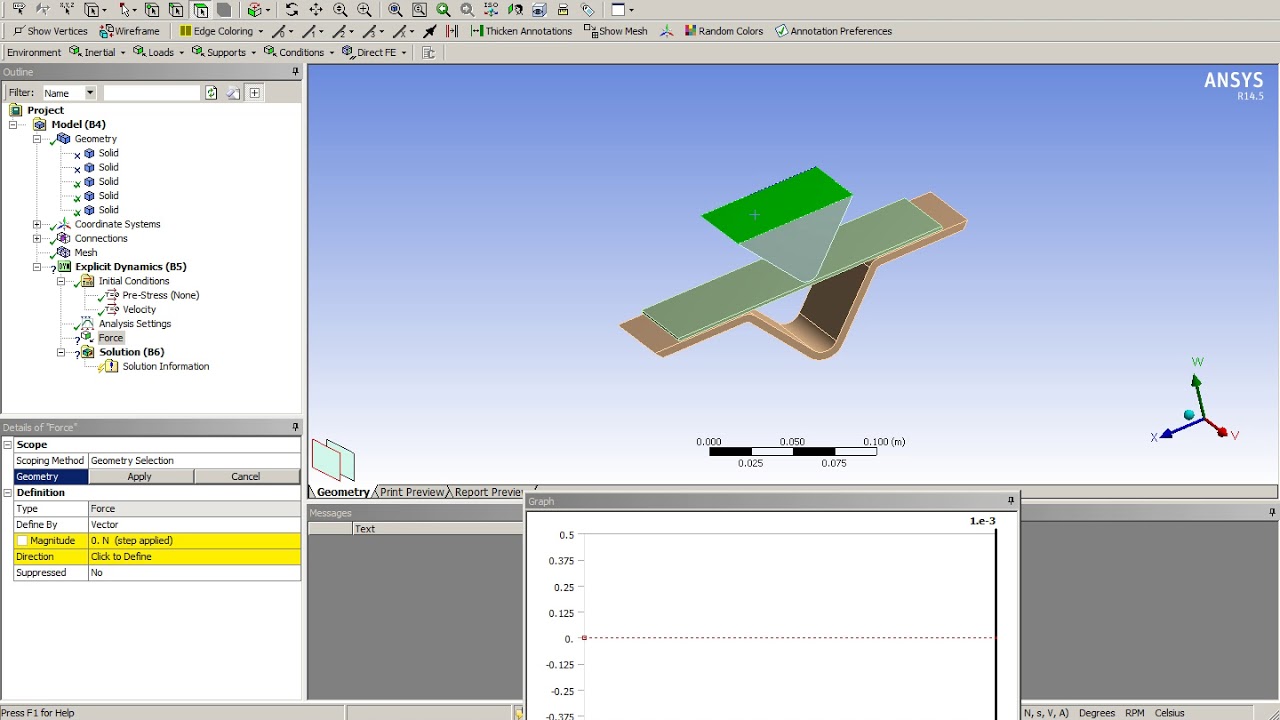Screen dimensions: 1280x720
Task: Open the Supports menu
Action: point(225,52)
